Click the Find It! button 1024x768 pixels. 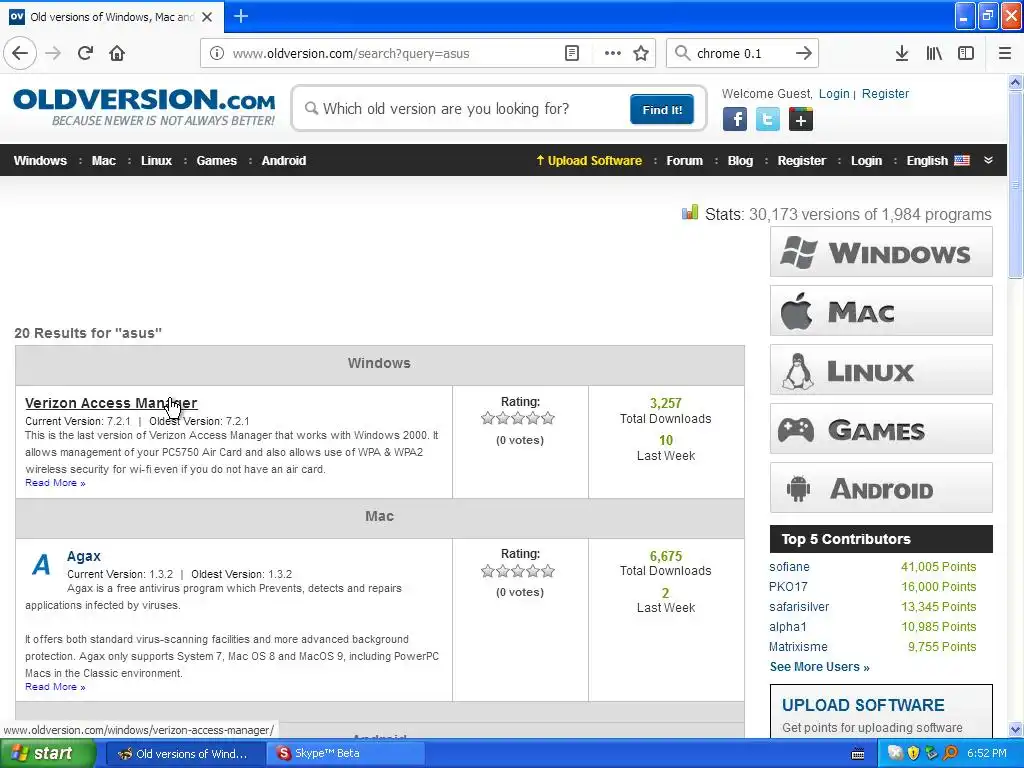point(662,110)
